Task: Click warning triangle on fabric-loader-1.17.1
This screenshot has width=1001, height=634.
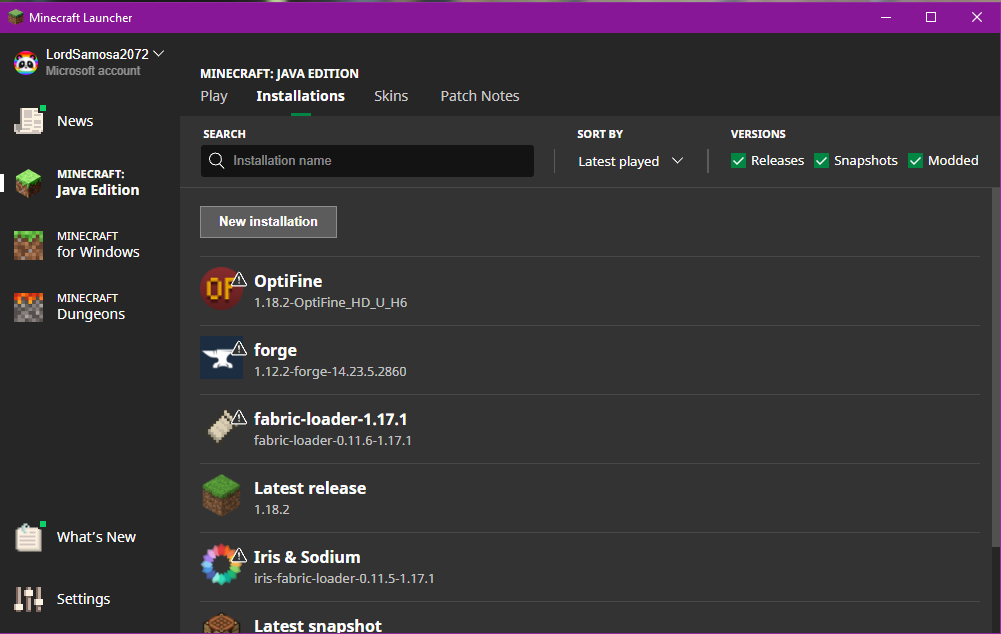Action: tap(239, 417)
